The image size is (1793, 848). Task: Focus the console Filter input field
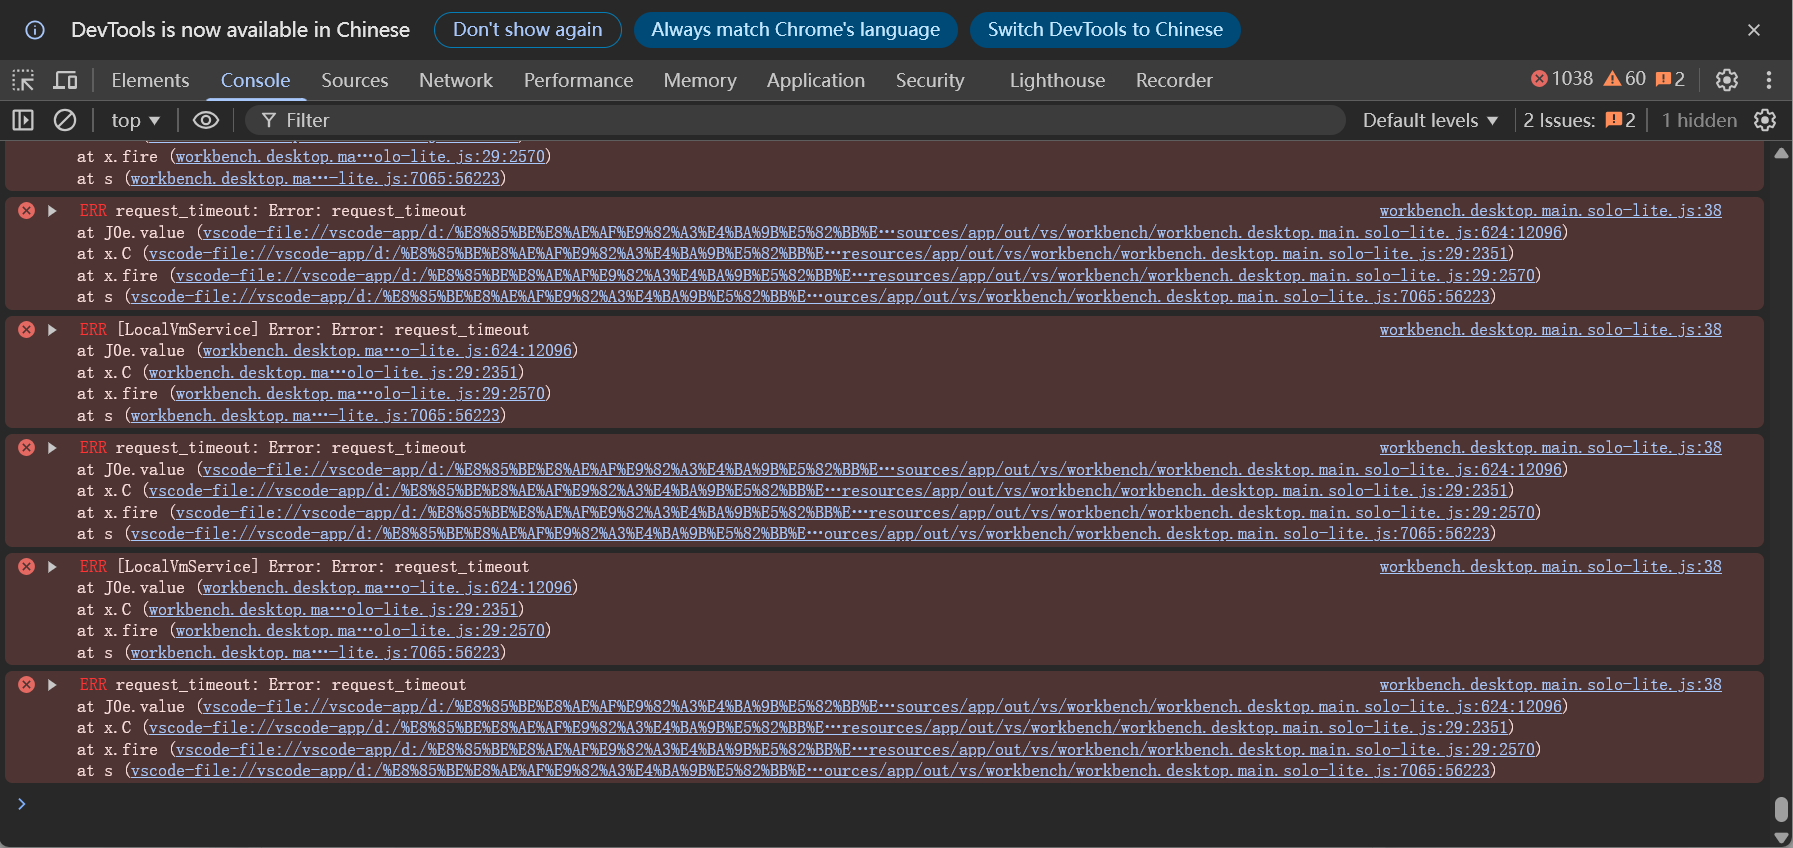795,120
